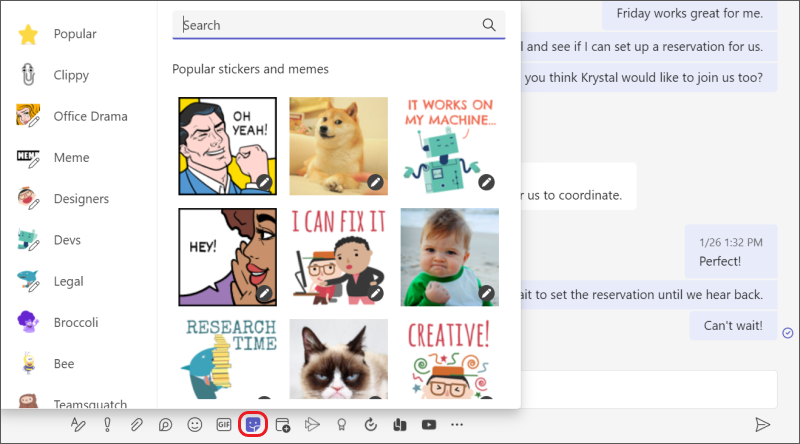Open the Format text tool

pyautogui.click(x=78, y=425)
